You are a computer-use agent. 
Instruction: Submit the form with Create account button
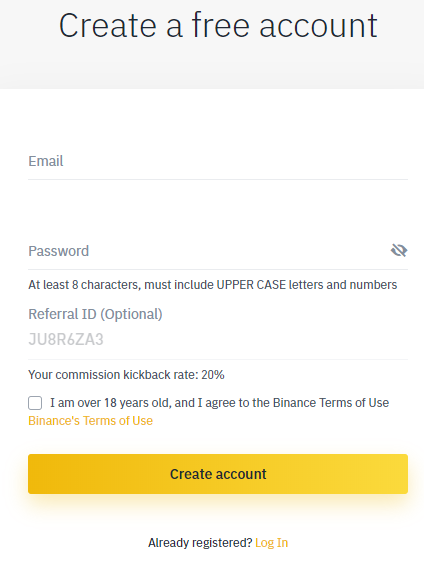coord(218,474)
